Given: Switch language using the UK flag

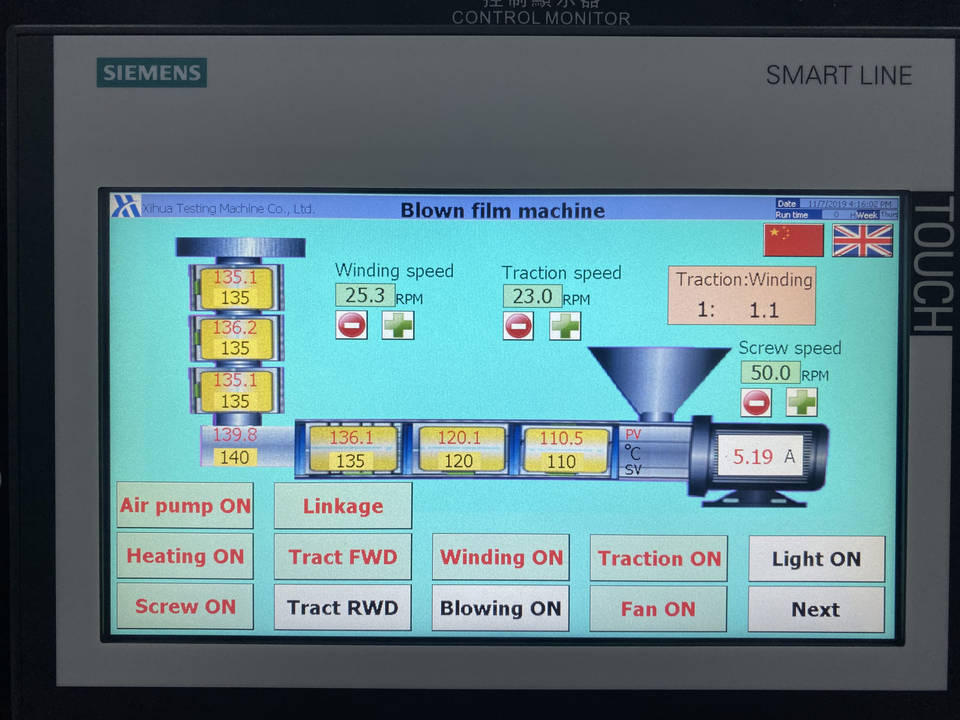Looking at the screenshot, I should [x=862, y=240].
